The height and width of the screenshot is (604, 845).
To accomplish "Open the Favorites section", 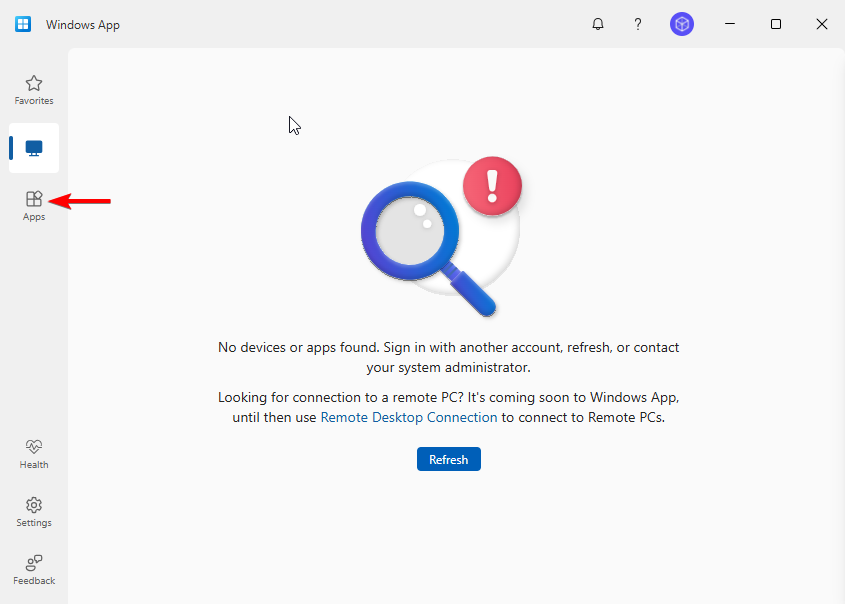I will [x=34, y=90].
